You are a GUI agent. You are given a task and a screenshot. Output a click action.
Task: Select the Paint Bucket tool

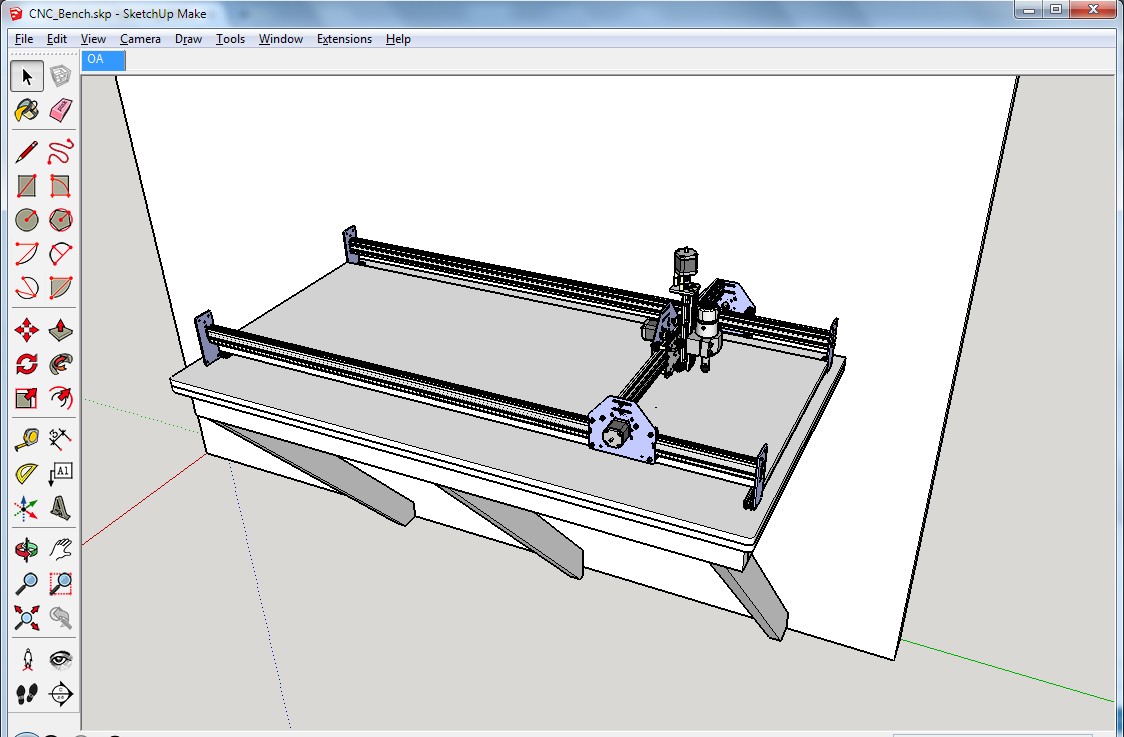pyautogui.click(x=27, y=110)
